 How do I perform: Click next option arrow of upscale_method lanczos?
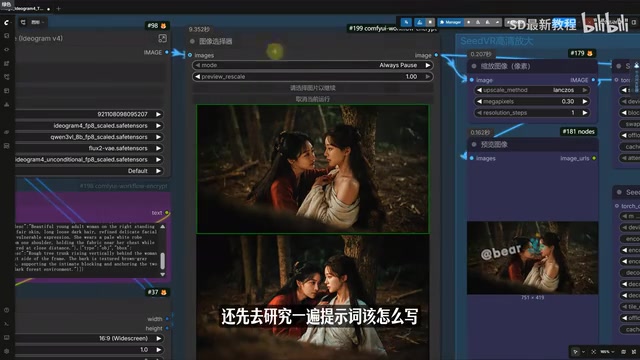(x=585, y=90)
